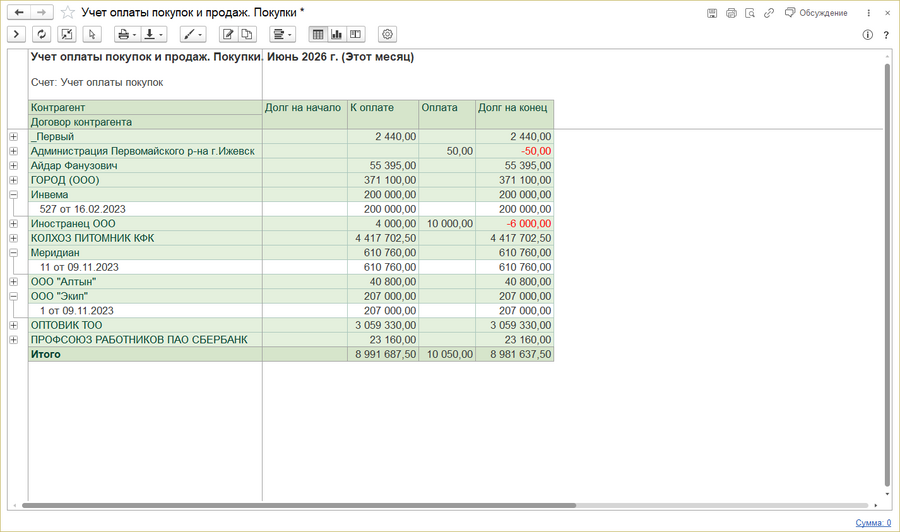Click the total 8 981 637,50 cell
This screenshot has width=900, height=532.
[515, 354]
